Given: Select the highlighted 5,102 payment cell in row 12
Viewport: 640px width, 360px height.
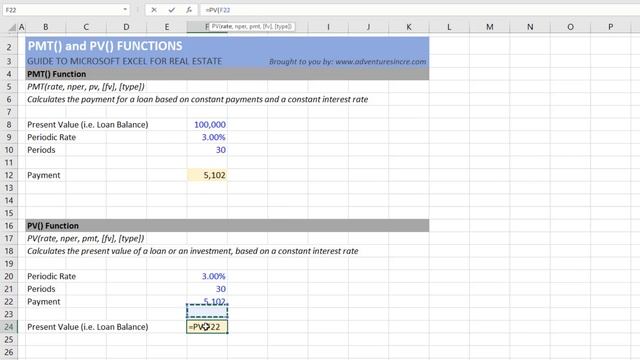Looking at the screenshot, I should (207, 175).
